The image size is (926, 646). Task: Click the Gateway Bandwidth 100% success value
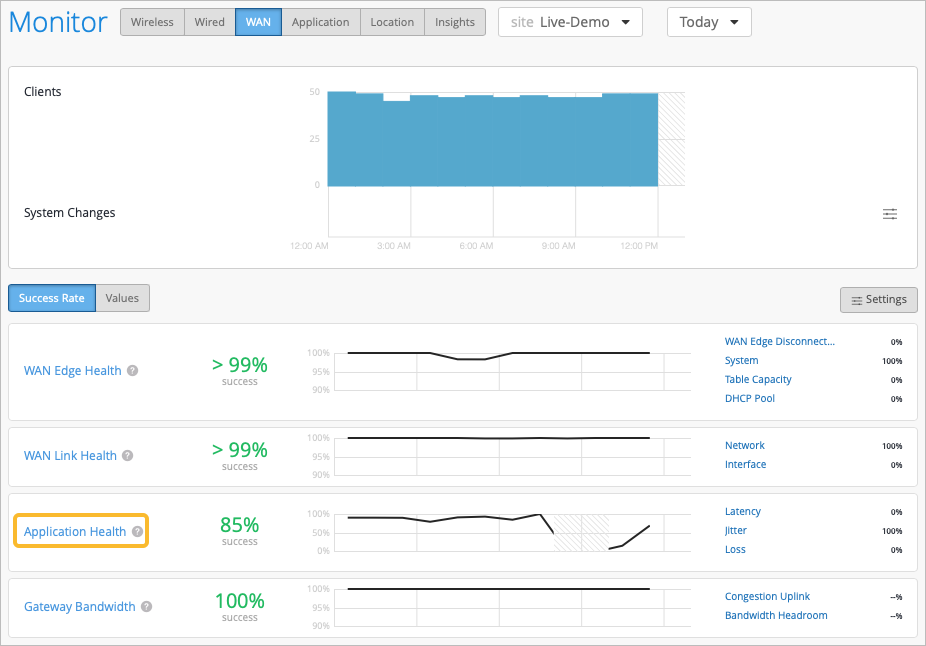point(239,601)
